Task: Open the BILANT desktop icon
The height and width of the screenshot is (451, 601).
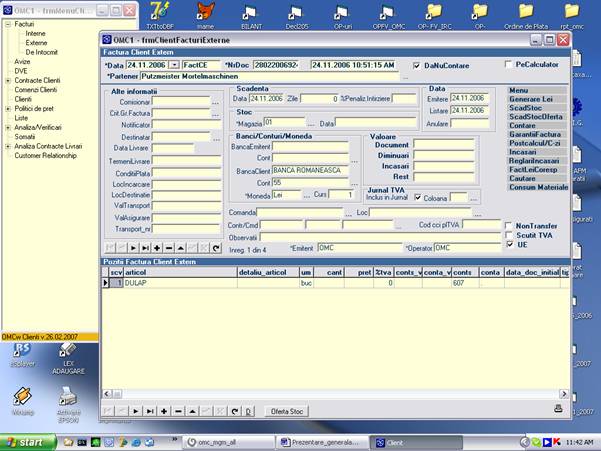Action: point(251,13)
